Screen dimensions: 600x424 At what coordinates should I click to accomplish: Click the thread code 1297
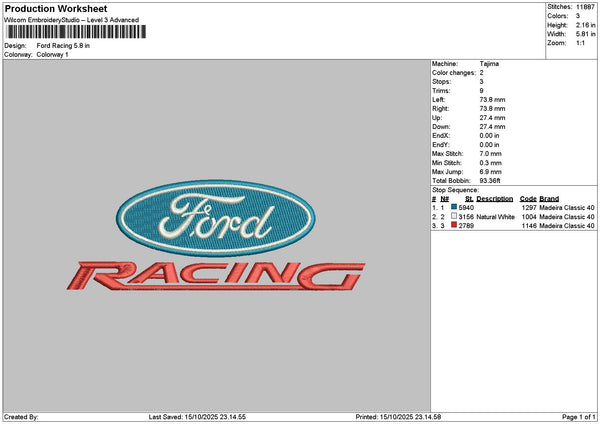(x=529, y=207)
